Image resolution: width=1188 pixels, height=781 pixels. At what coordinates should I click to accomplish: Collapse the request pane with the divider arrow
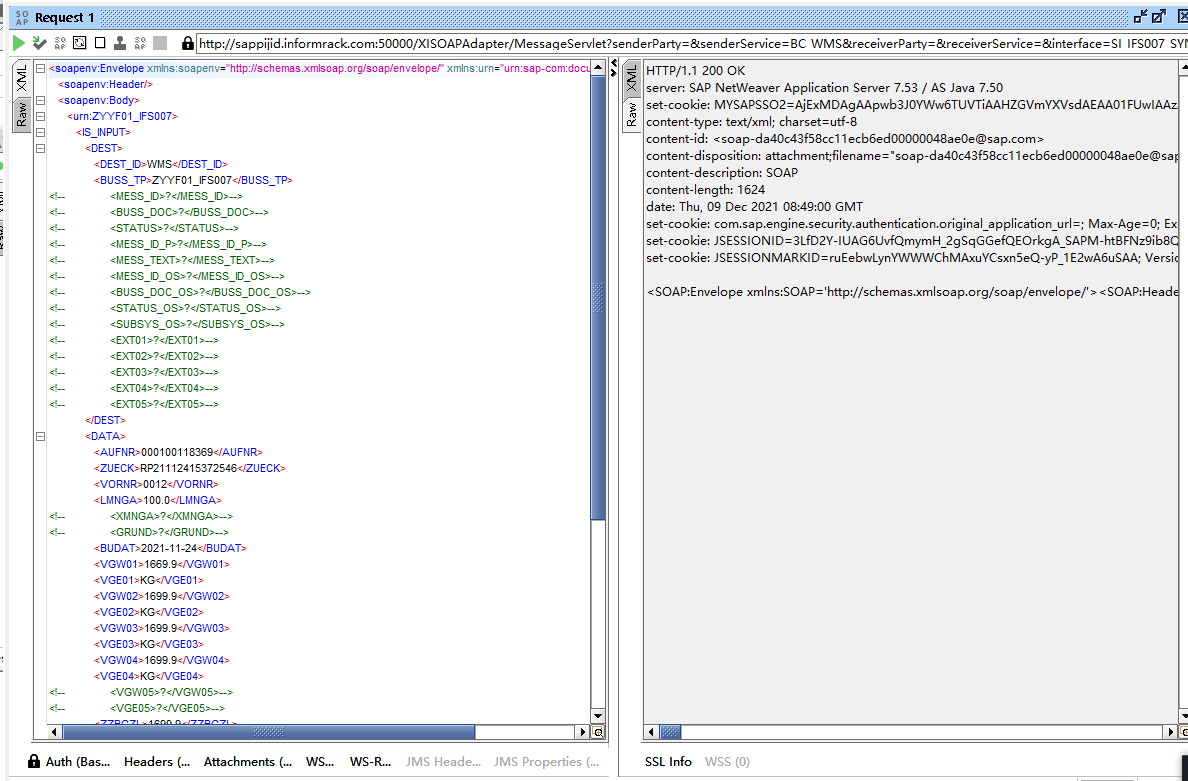point(615,62)
